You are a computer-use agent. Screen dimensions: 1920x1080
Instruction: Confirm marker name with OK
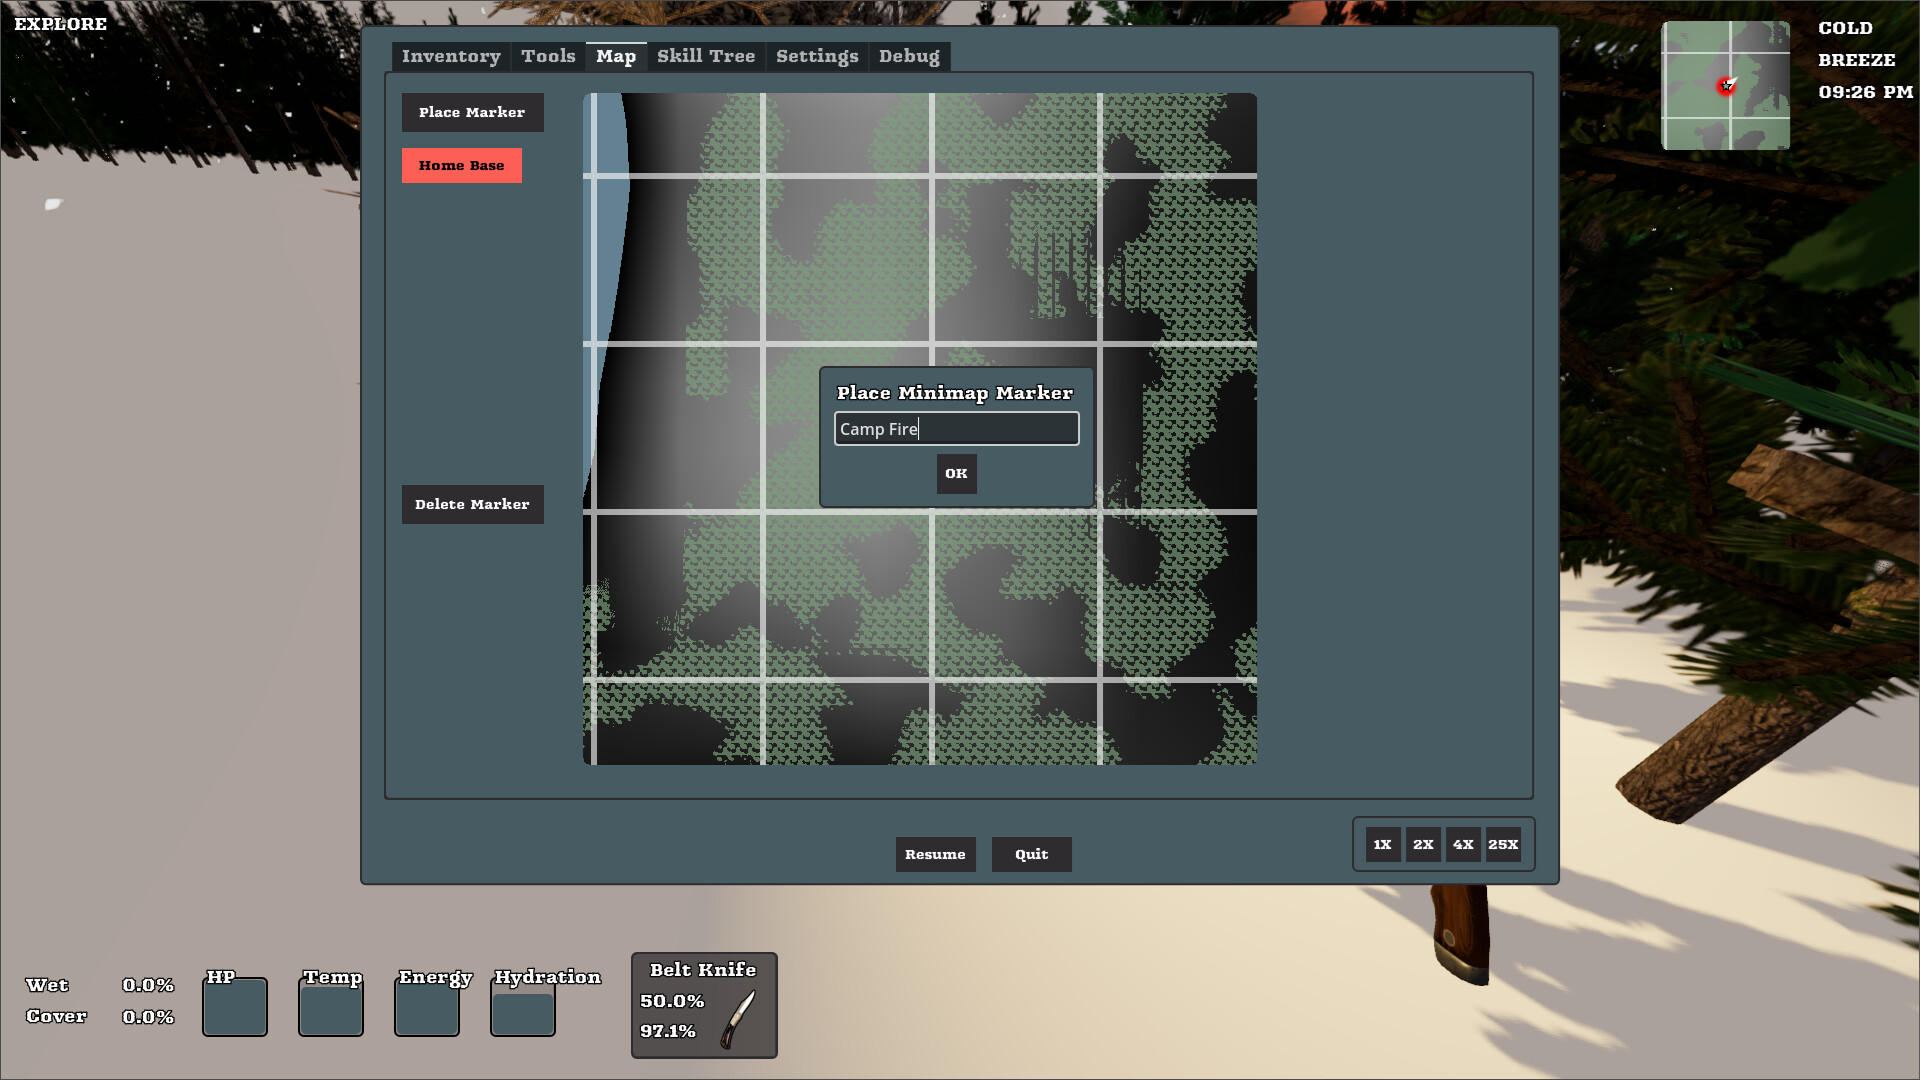tap(956, 474)
